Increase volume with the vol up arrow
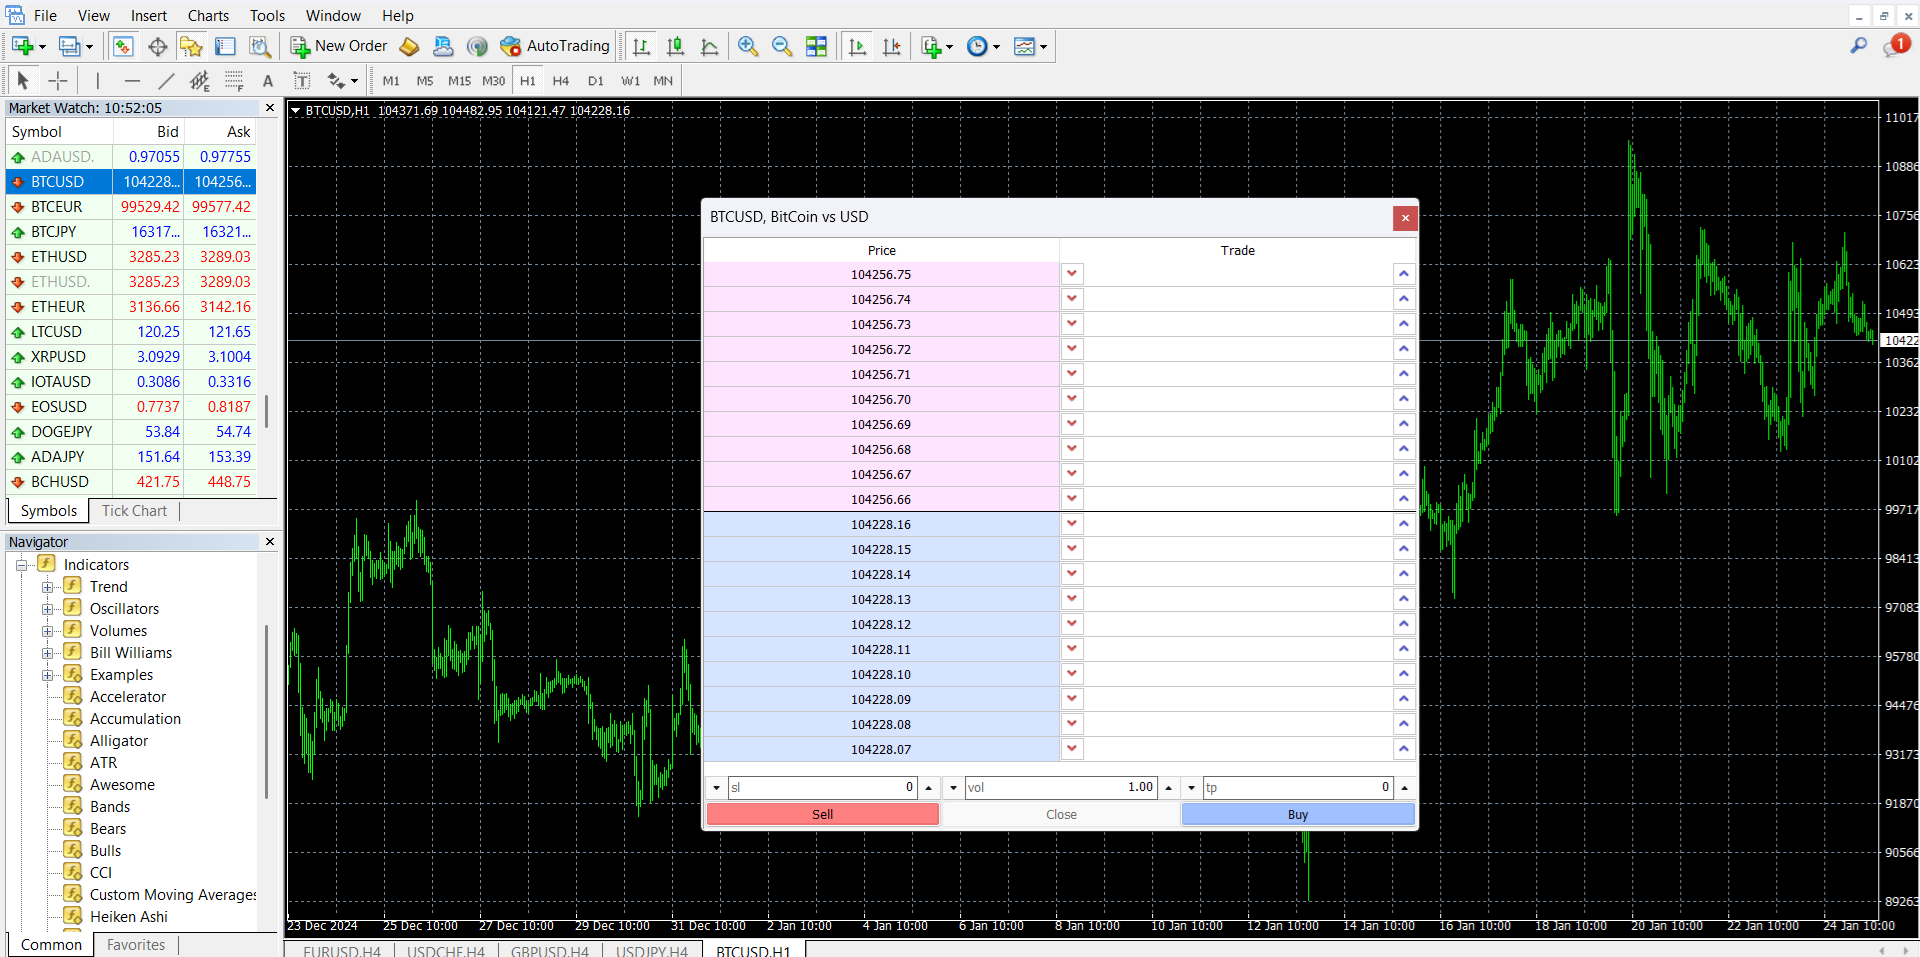 (x=1168, y=788)
